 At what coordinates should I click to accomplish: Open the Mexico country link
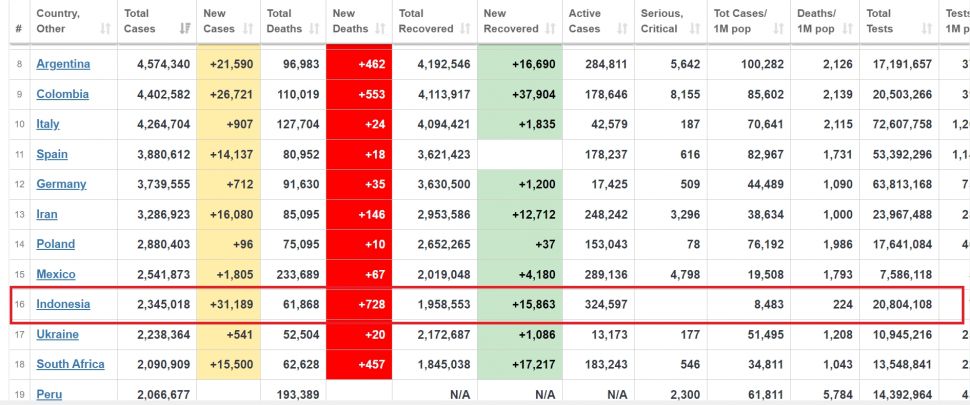[x=56, y=275]
